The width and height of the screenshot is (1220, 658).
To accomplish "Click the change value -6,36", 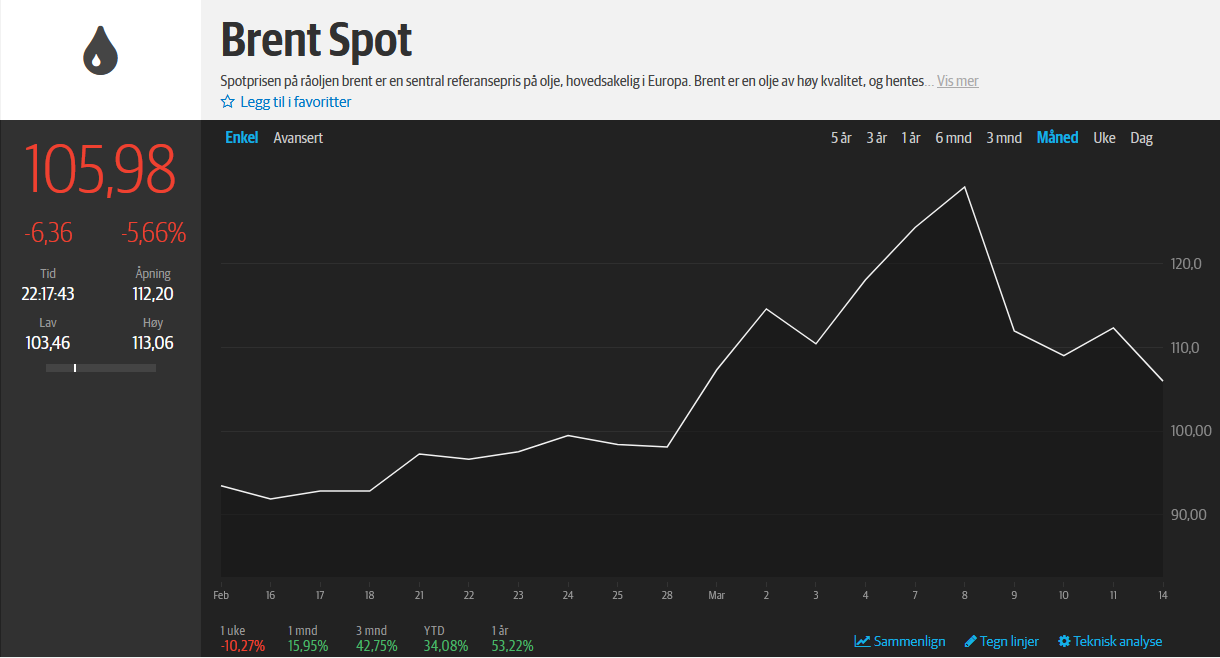I will pyautogui.click(x=49, y=234).
